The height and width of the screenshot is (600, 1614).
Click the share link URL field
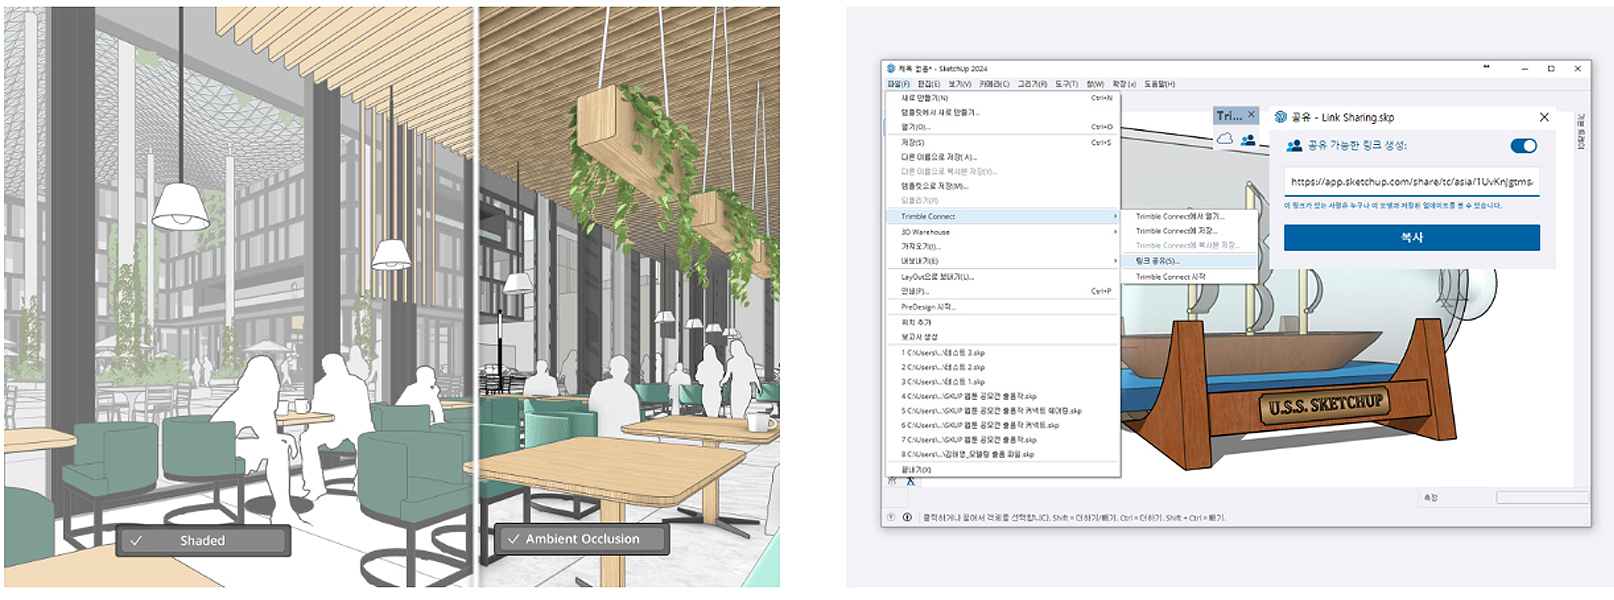pyautogui.click(x=1411, y=182)
